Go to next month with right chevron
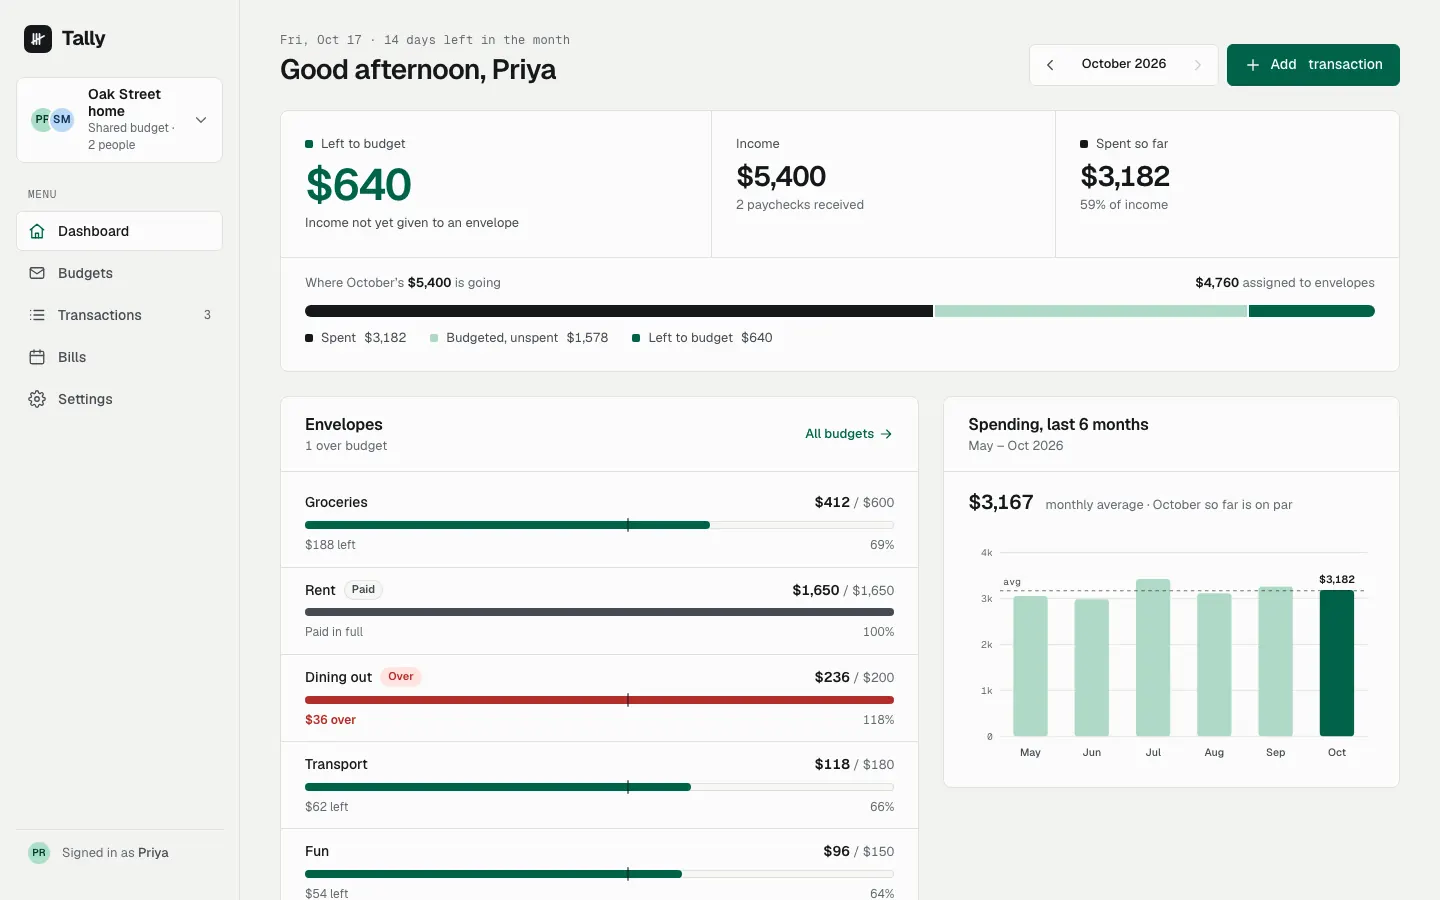1440x900 pixels. [x=1198, y=65]
